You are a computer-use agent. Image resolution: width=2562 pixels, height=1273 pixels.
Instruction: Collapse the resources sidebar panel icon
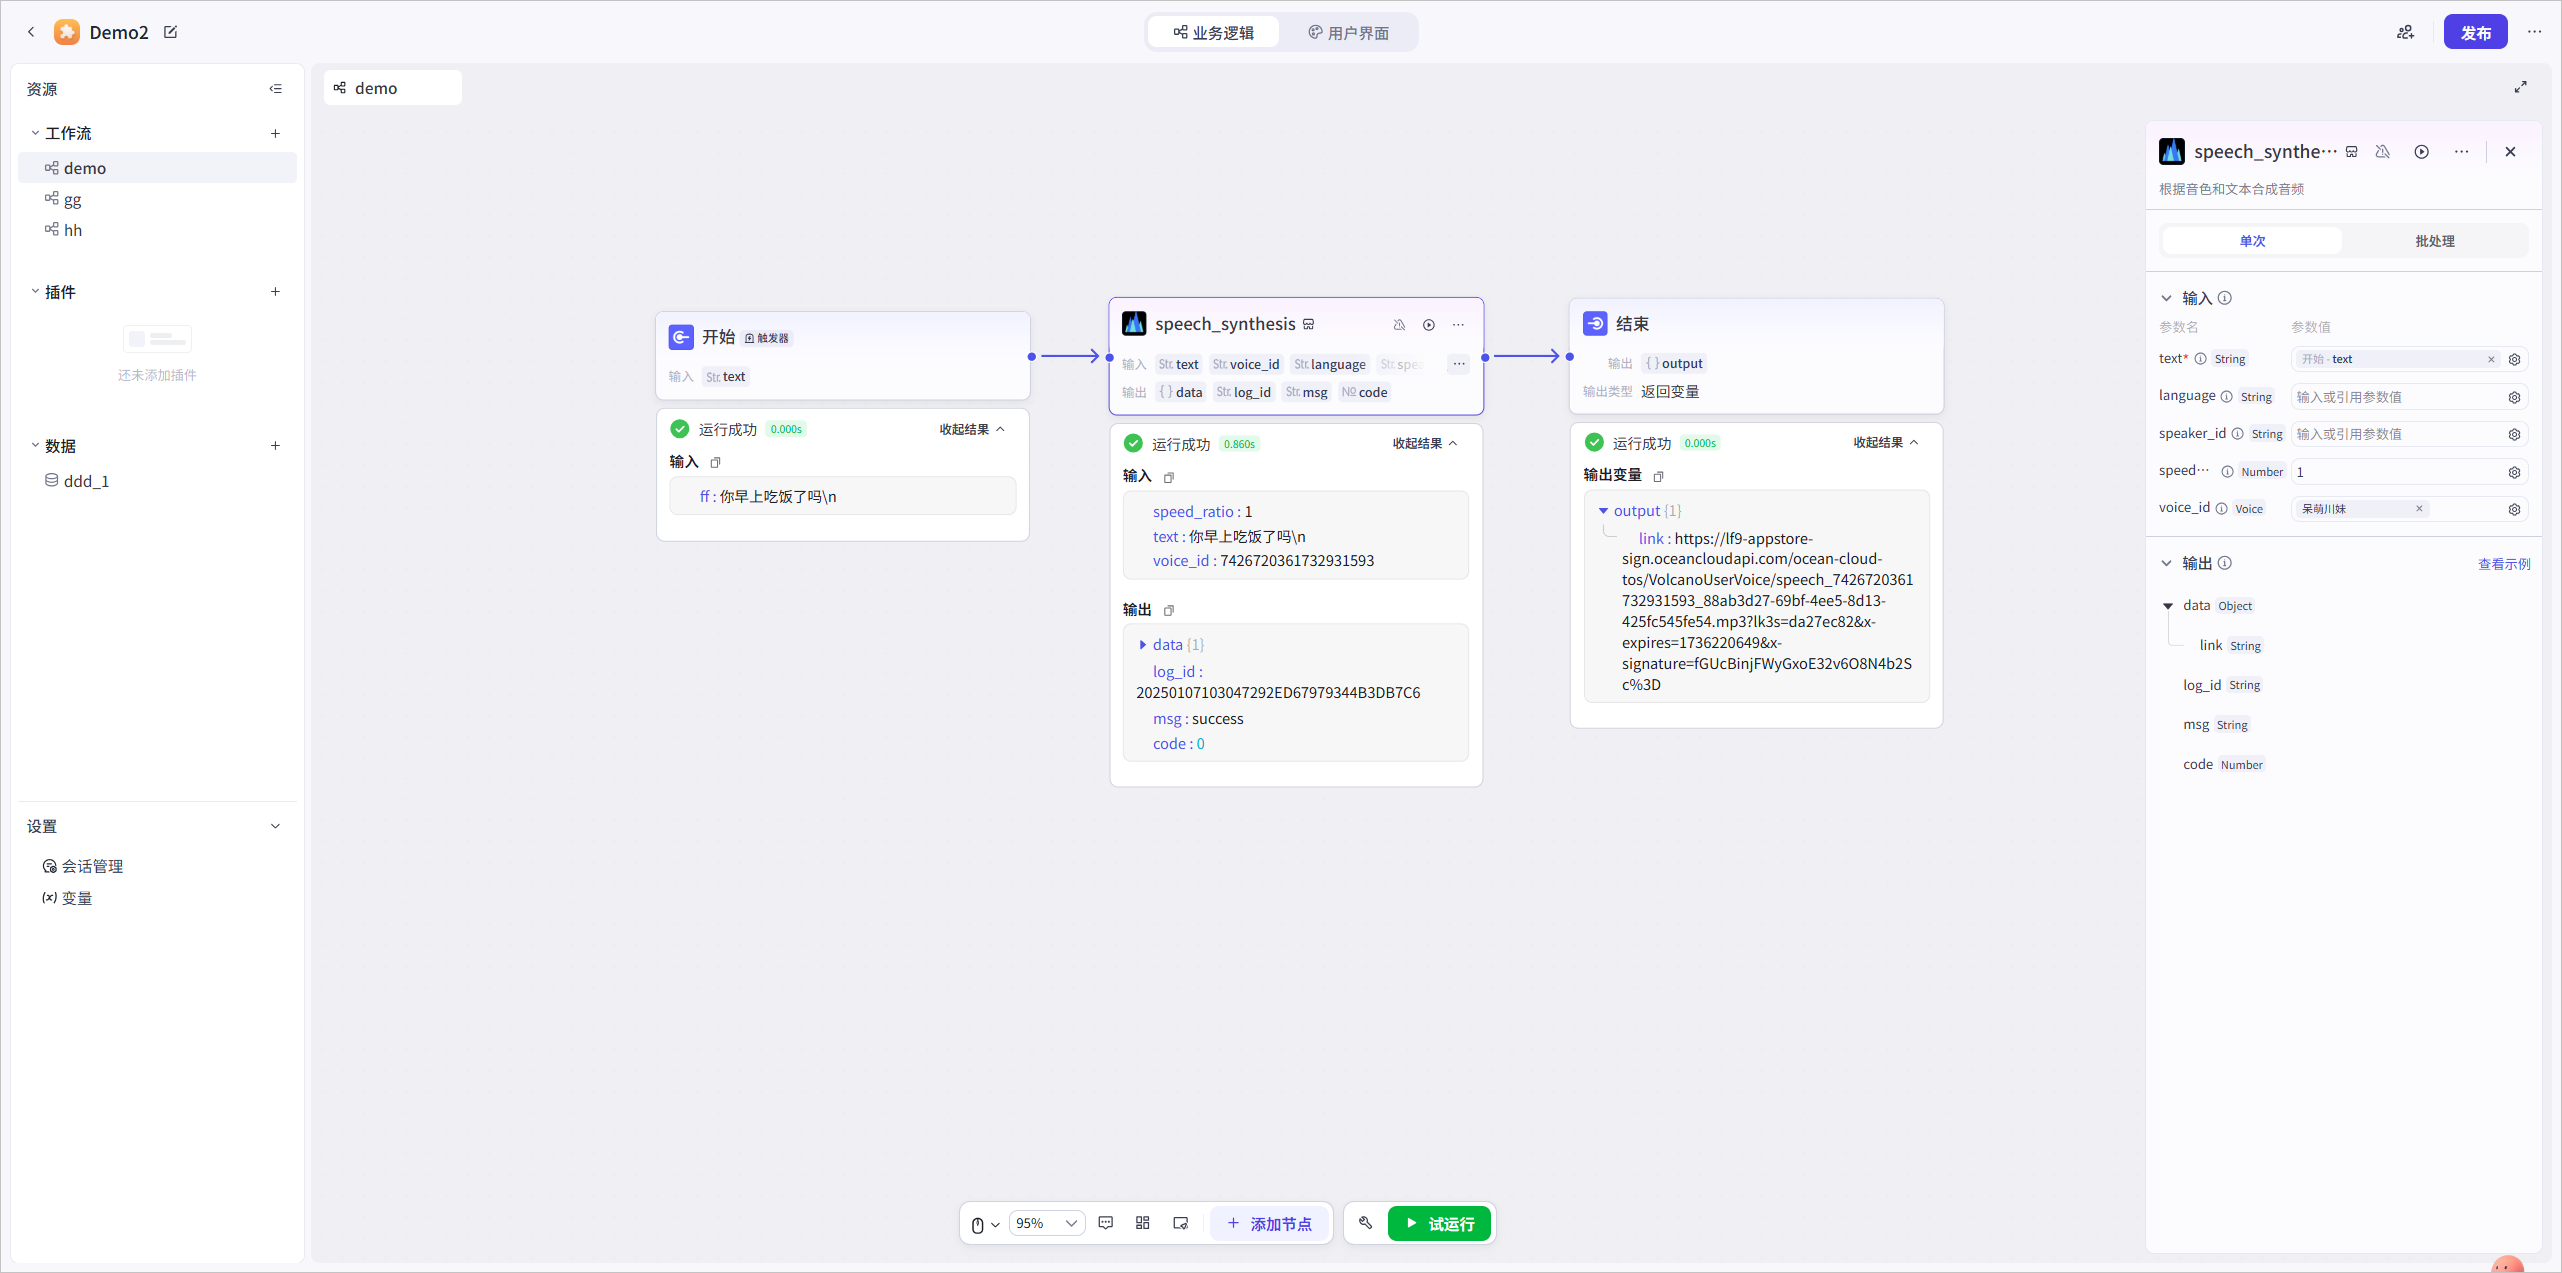(276, 89)
